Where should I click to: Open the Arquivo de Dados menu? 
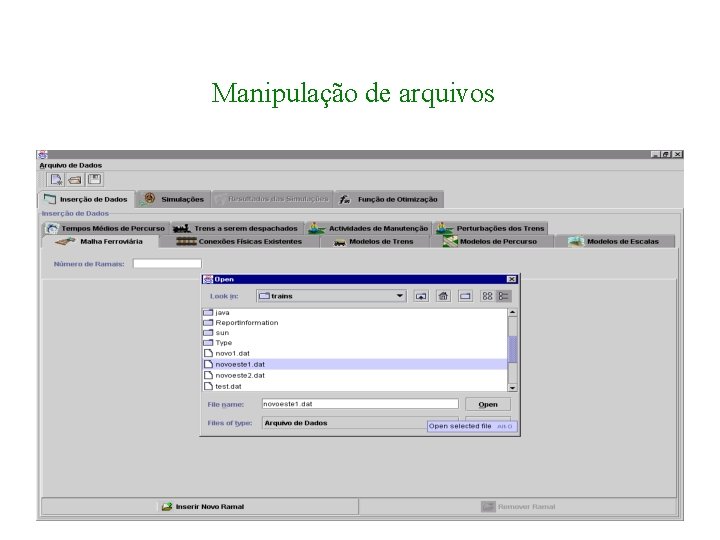tap(71, 165)
